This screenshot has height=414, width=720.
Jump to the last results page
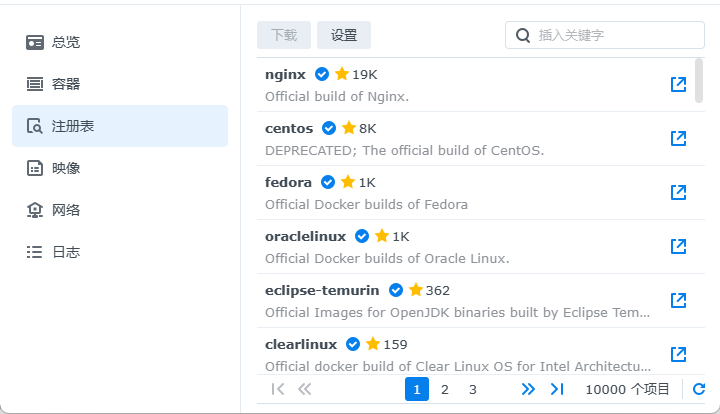tap(557, 389)
